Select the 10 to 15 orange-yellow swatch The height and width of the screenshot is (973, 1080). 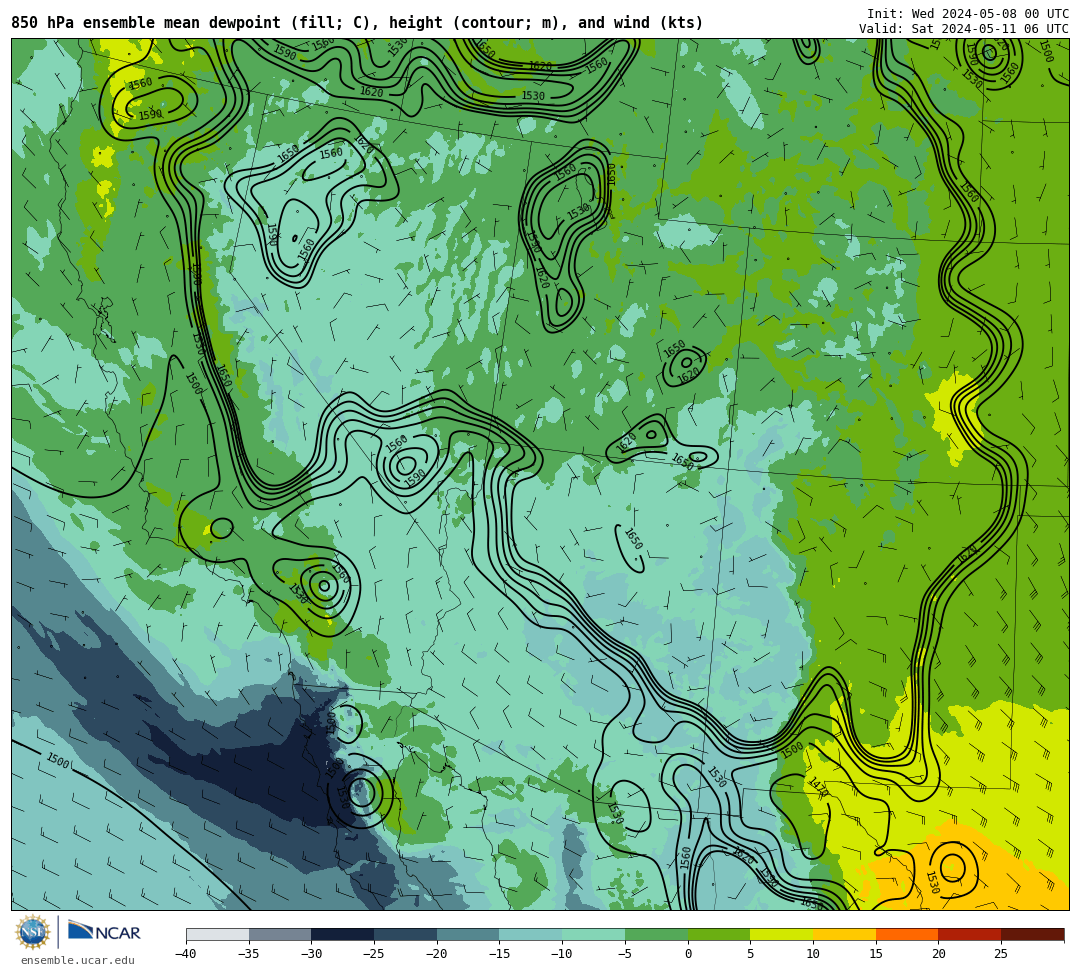click(844, 934)
